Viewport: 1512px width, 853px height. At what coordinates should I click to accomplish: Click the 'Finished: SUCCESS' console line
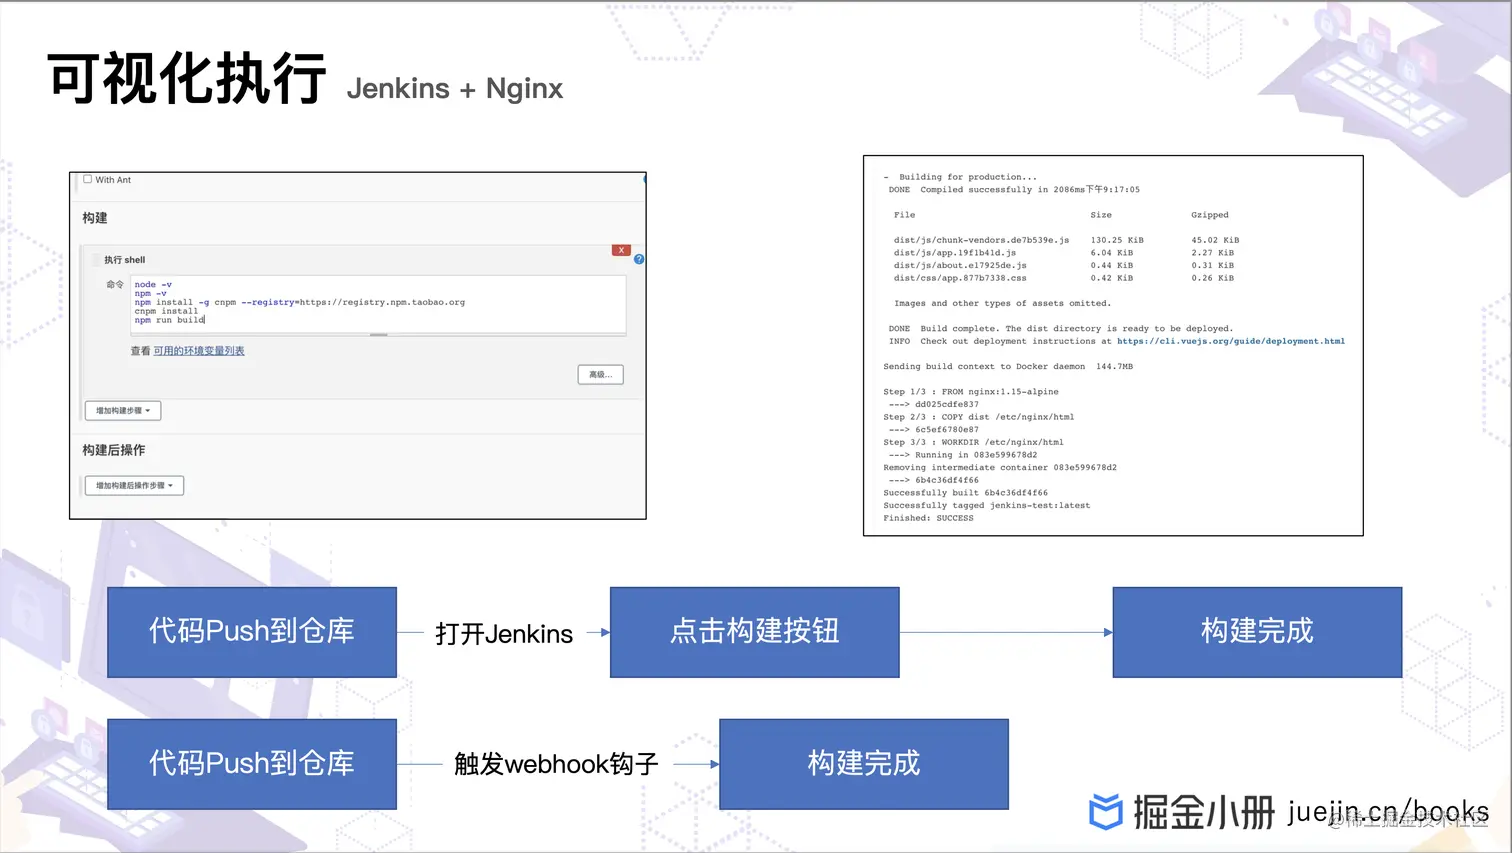pos(928,518)
